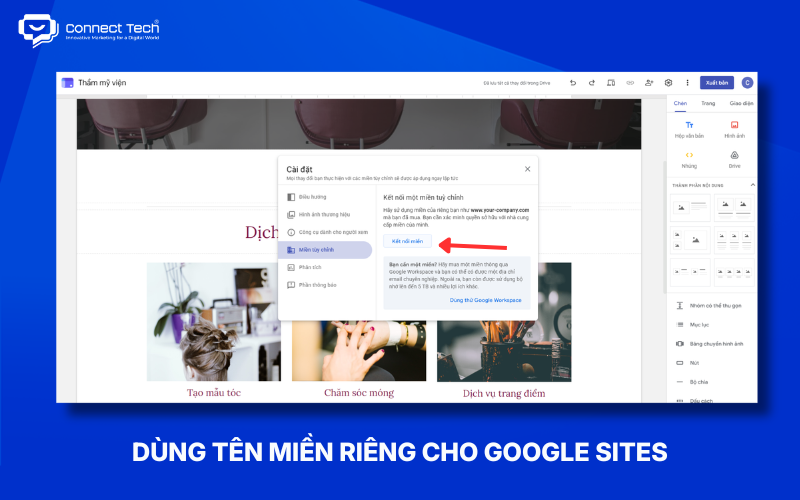Choose the two image-text pairs layout

click(690, 272)
